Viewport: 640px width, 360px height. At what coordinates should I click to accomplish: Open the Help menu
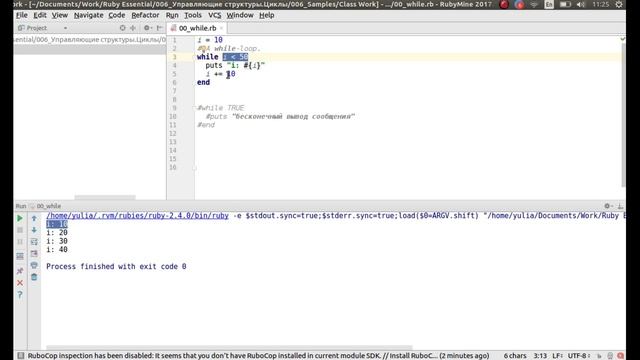click(x=267, y=15)
